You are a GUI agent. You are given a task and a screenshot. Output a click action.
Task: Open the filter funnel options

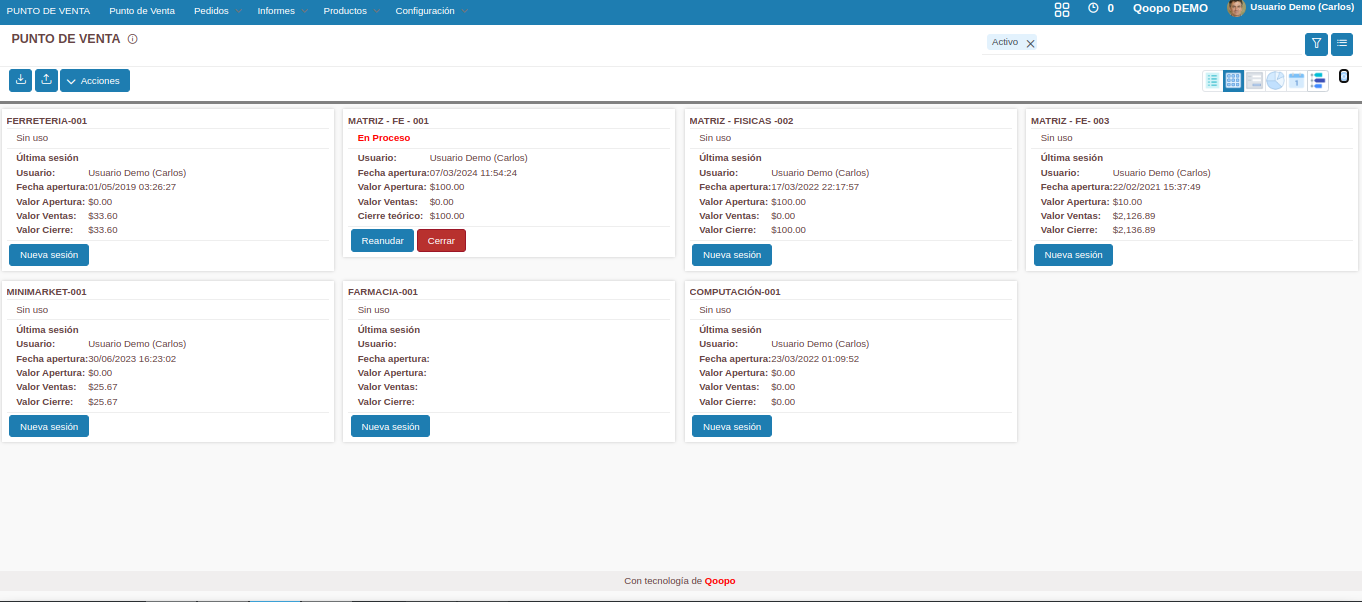(x=1316, y=43)
